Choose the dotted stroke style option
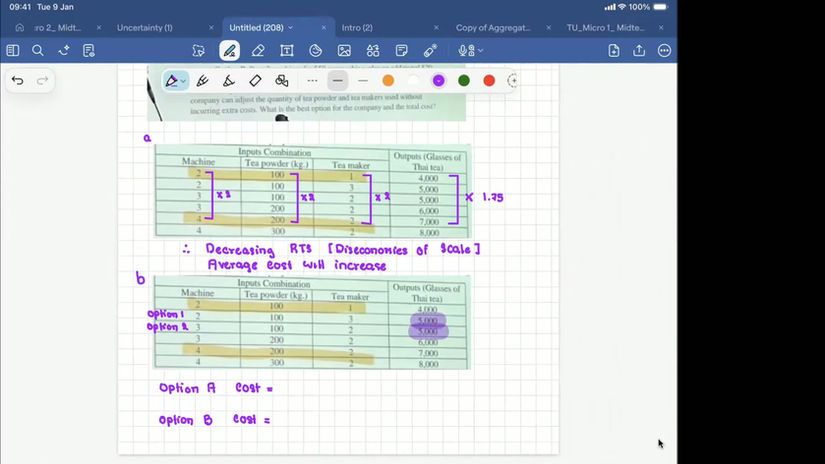Image resolution: width=825 pixels, height=464 pixels. [x=312, y=80]
